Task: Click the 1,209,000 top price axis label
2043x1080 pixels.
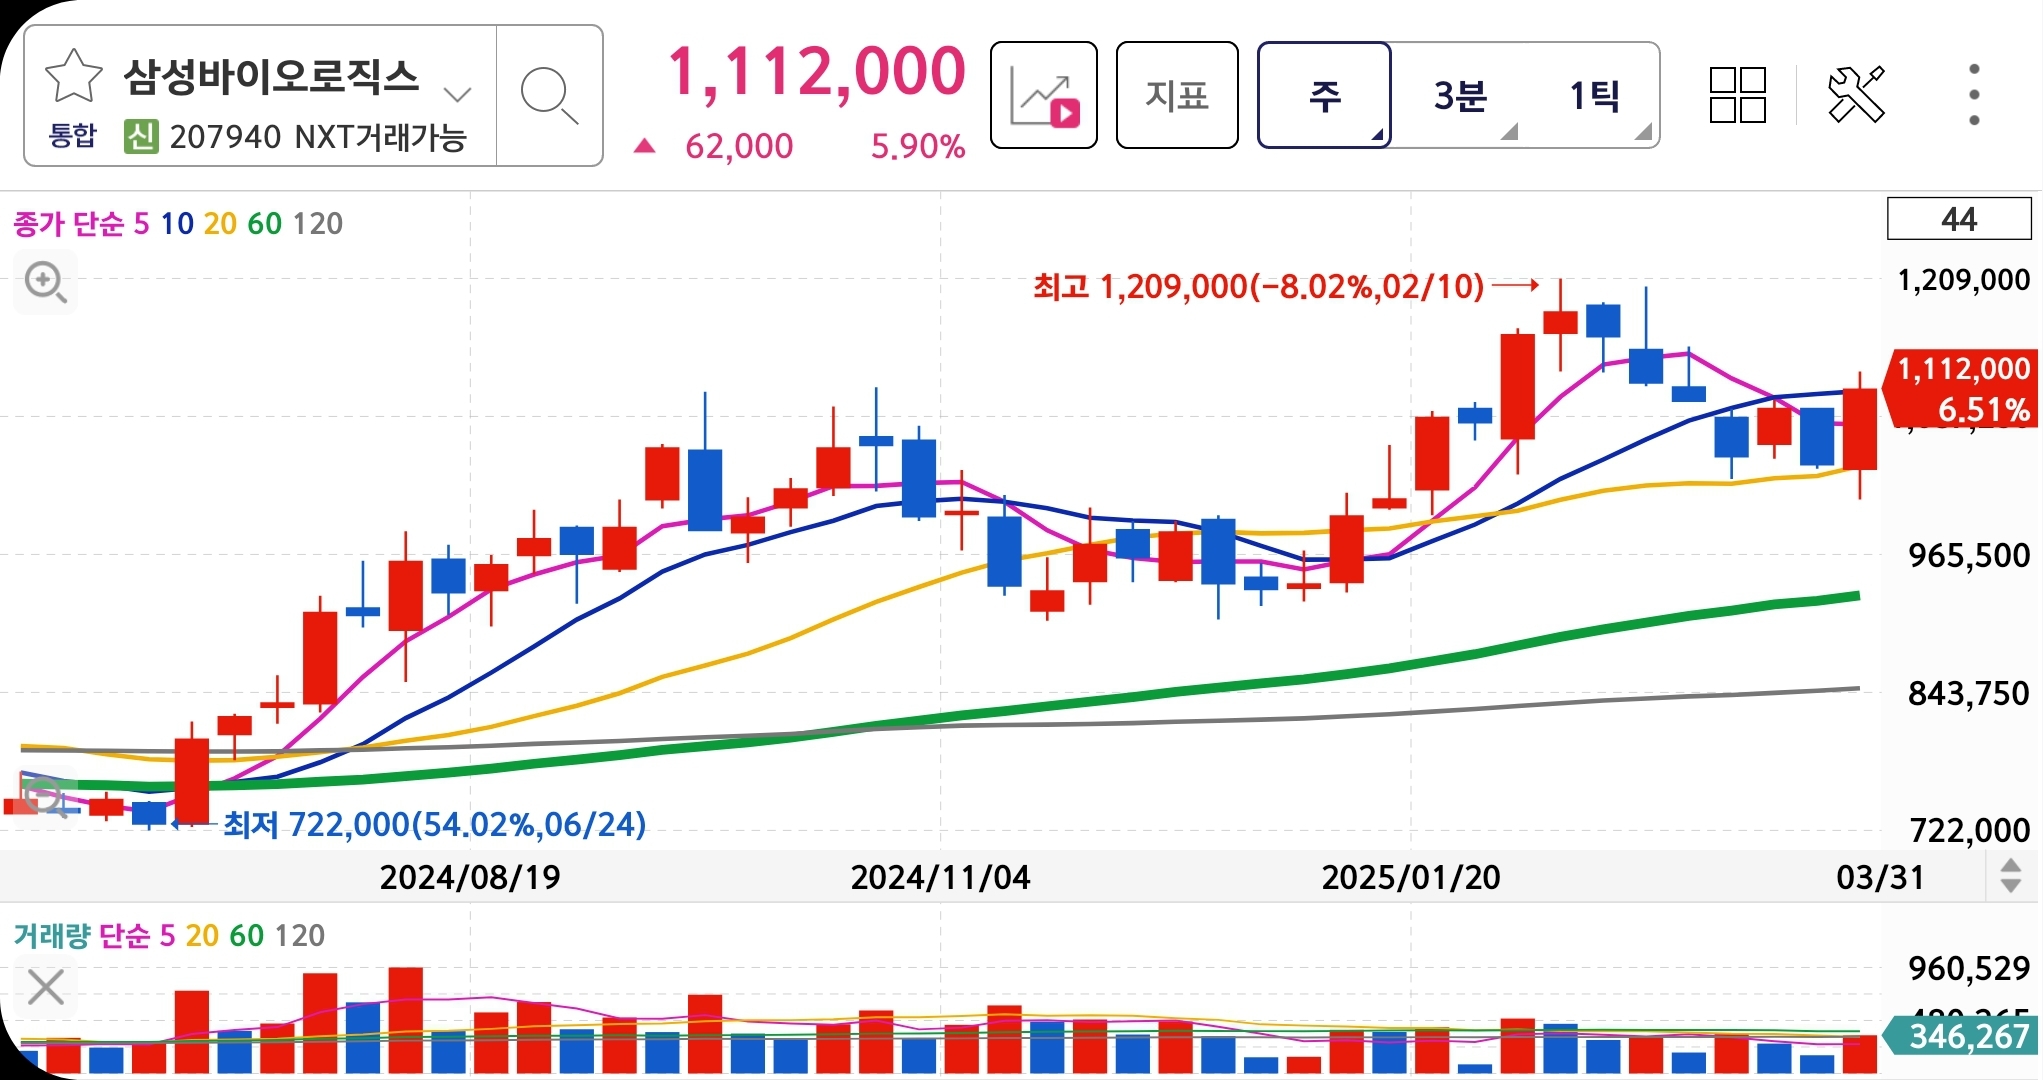Action: click(x=1964, y=279)
